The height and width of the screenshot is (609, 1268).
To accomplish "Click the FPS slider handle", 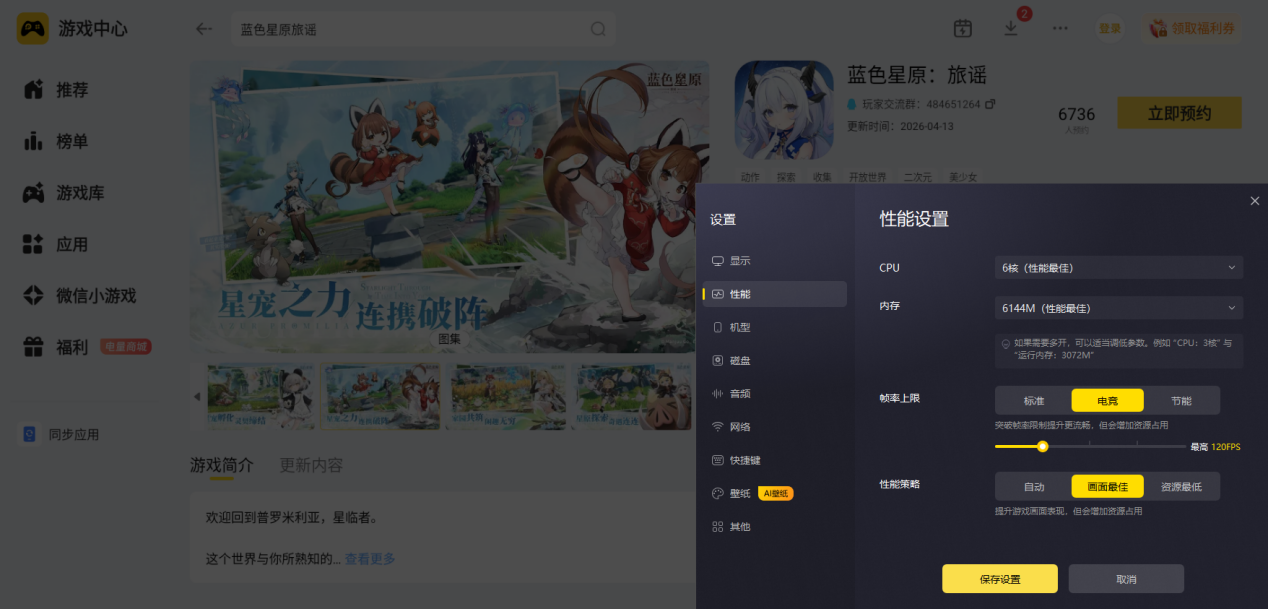I will [1042, 447].
